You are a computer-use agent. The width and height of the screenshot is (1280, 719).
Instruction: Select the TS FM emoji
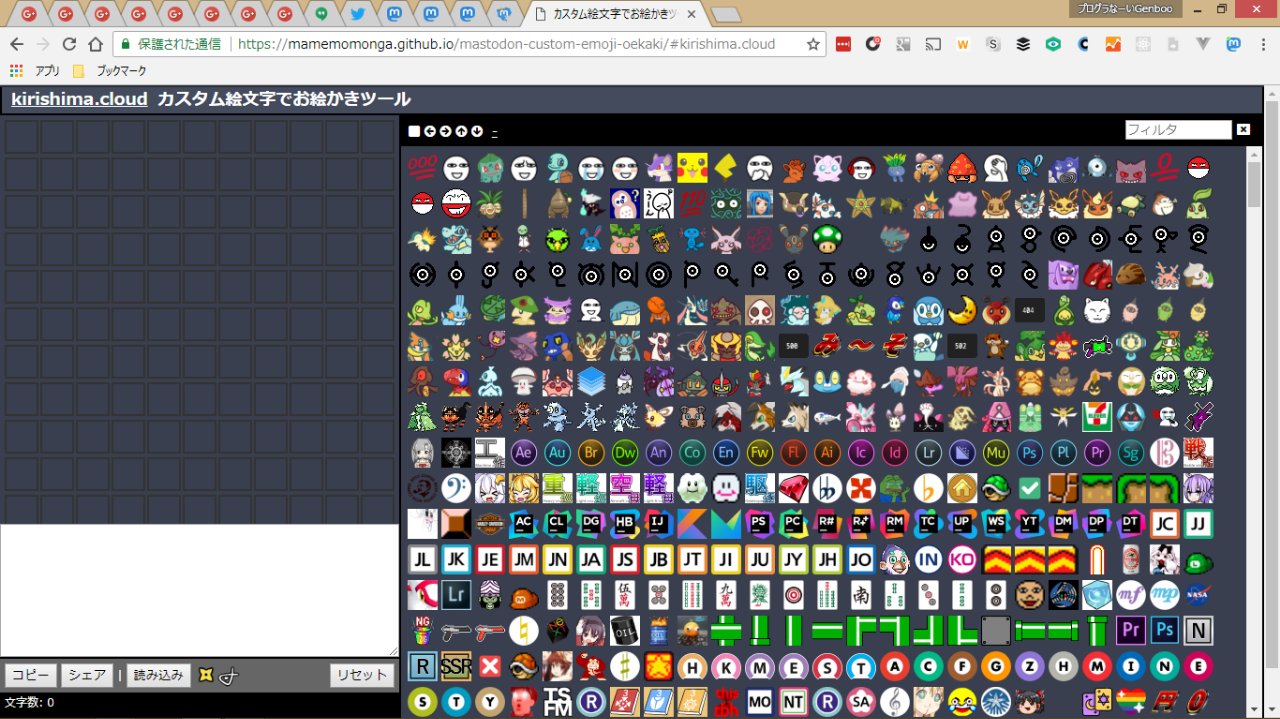pos(557,701)
